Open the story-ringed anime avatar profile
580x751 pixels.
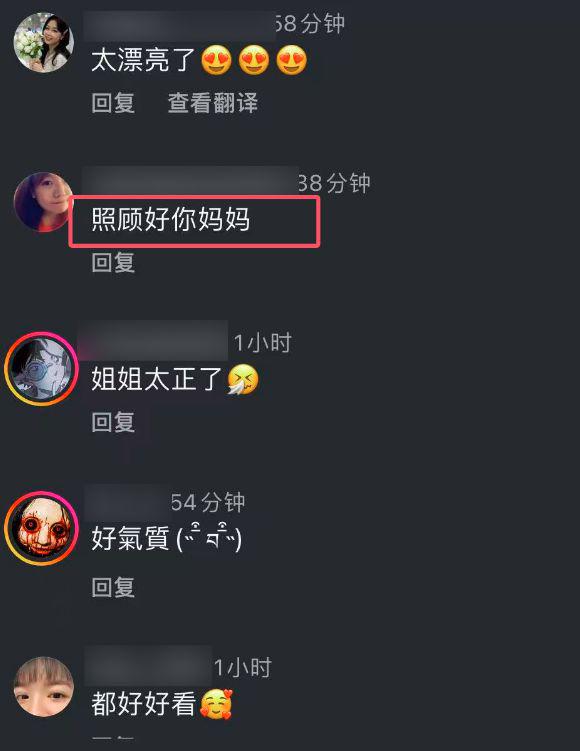[41, 369]
